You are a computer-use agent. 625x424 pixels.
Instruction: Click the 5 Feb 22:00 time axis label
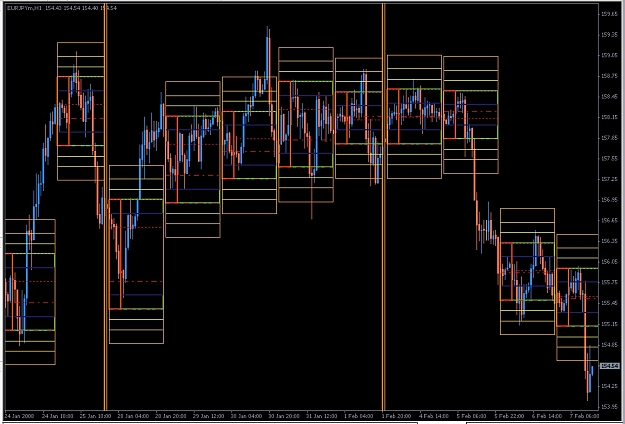click(x=511, y=416)
